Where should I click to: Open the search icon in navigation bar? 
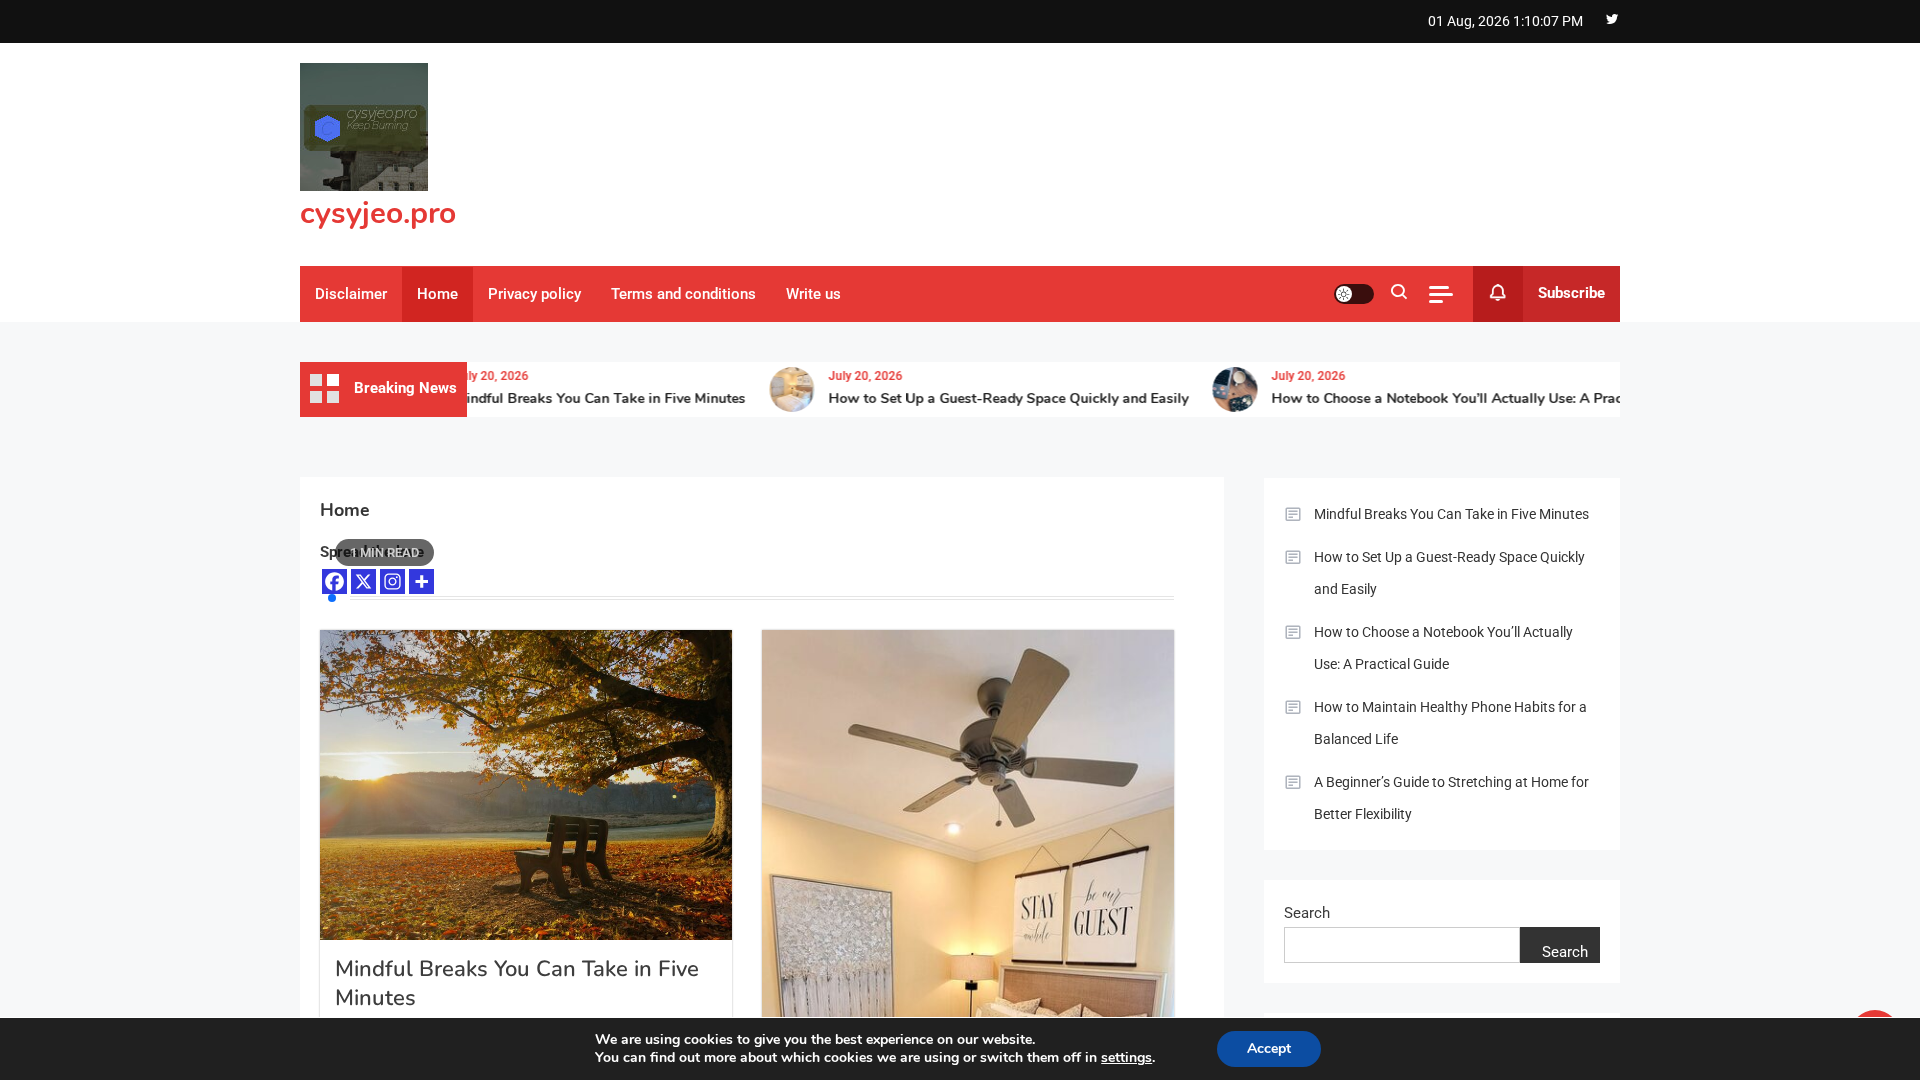1399,292
